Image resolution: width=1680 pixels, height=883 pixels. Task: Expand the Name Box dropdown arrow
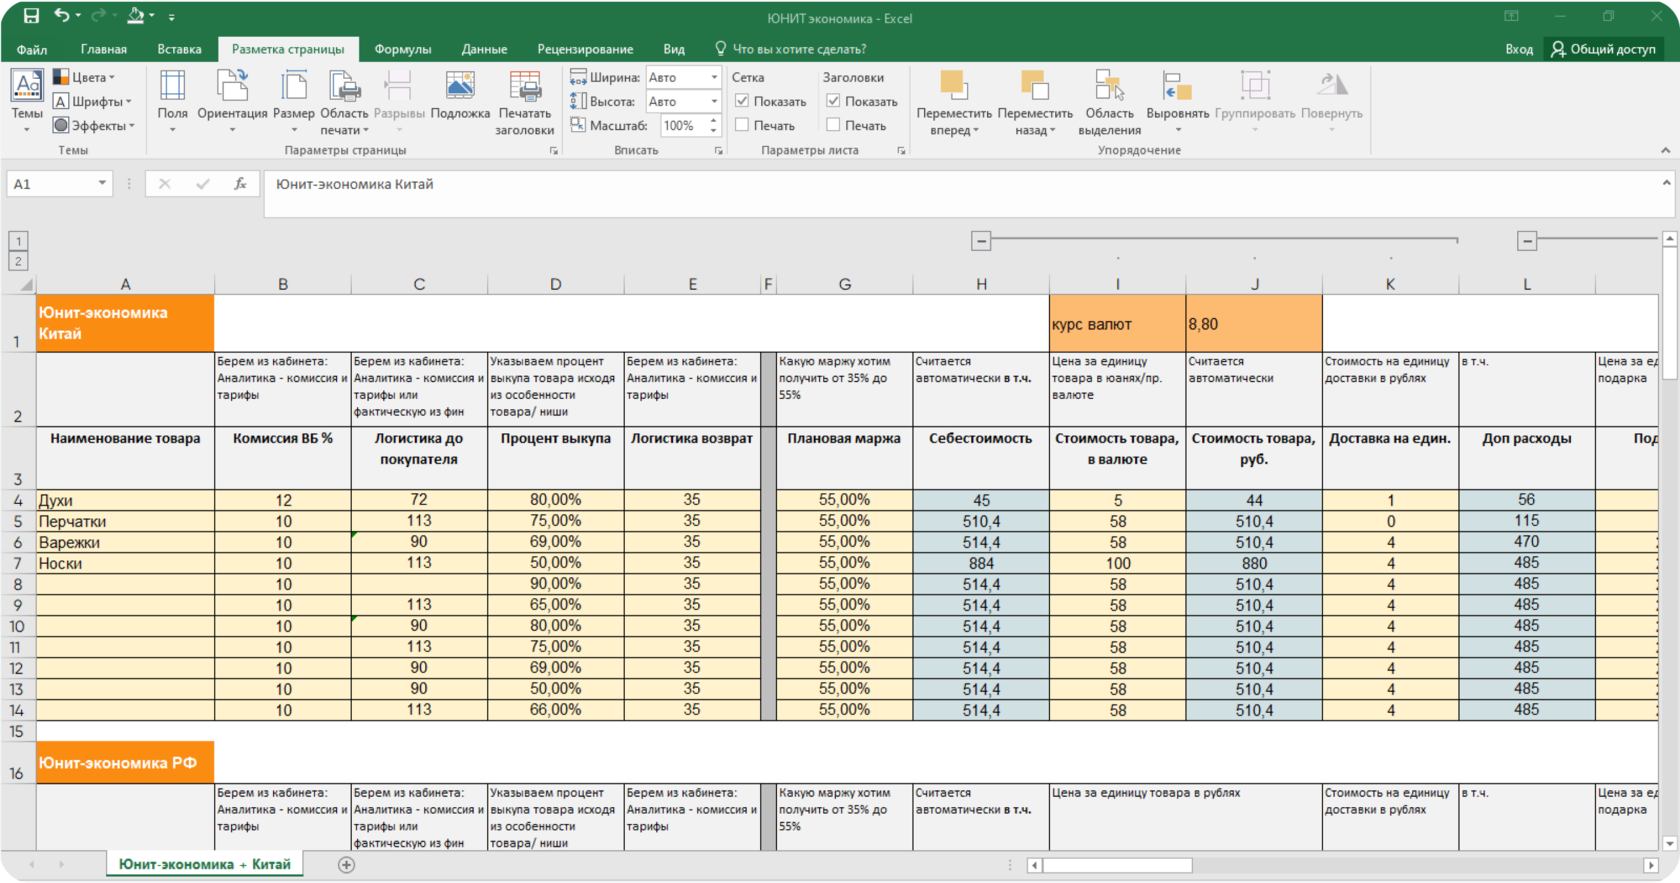(x=102, y=184)
